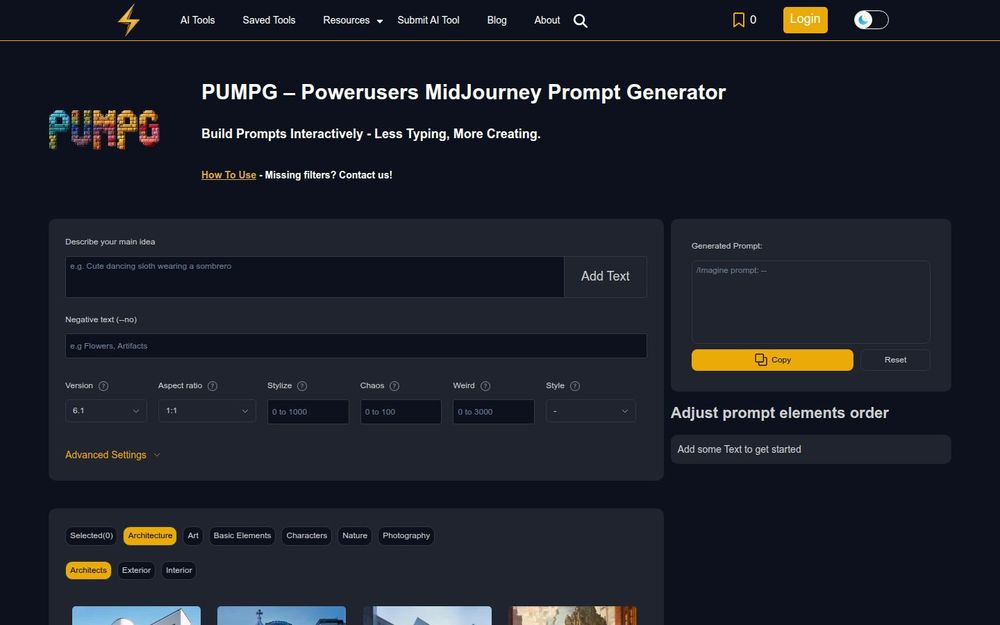Focus the Negative text input field

(356, 346)
